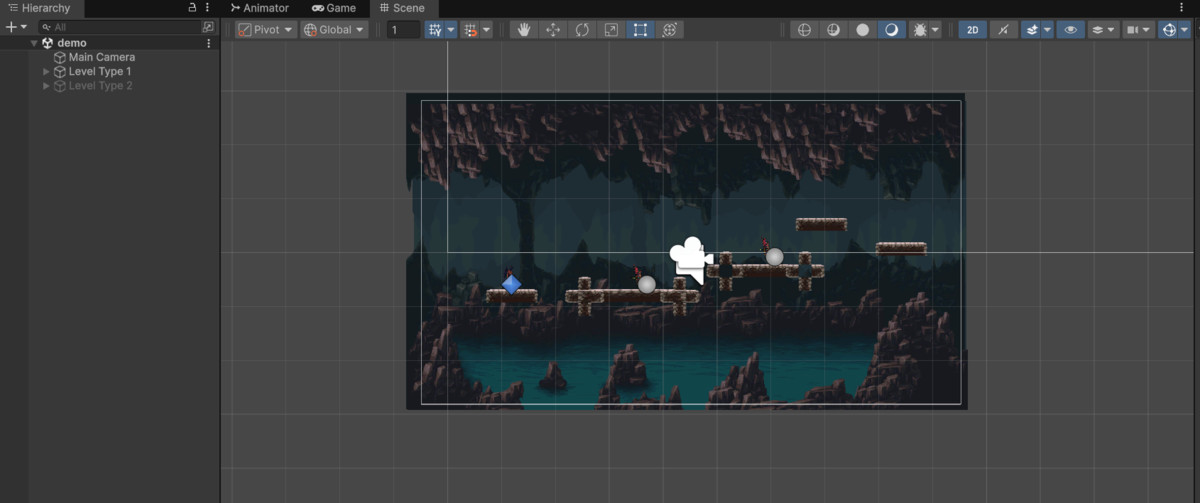Image resolution: width=1200 pixels, height=503 pixels.
Task: Open the Pivot dropdown
Action: coord(266,30)
